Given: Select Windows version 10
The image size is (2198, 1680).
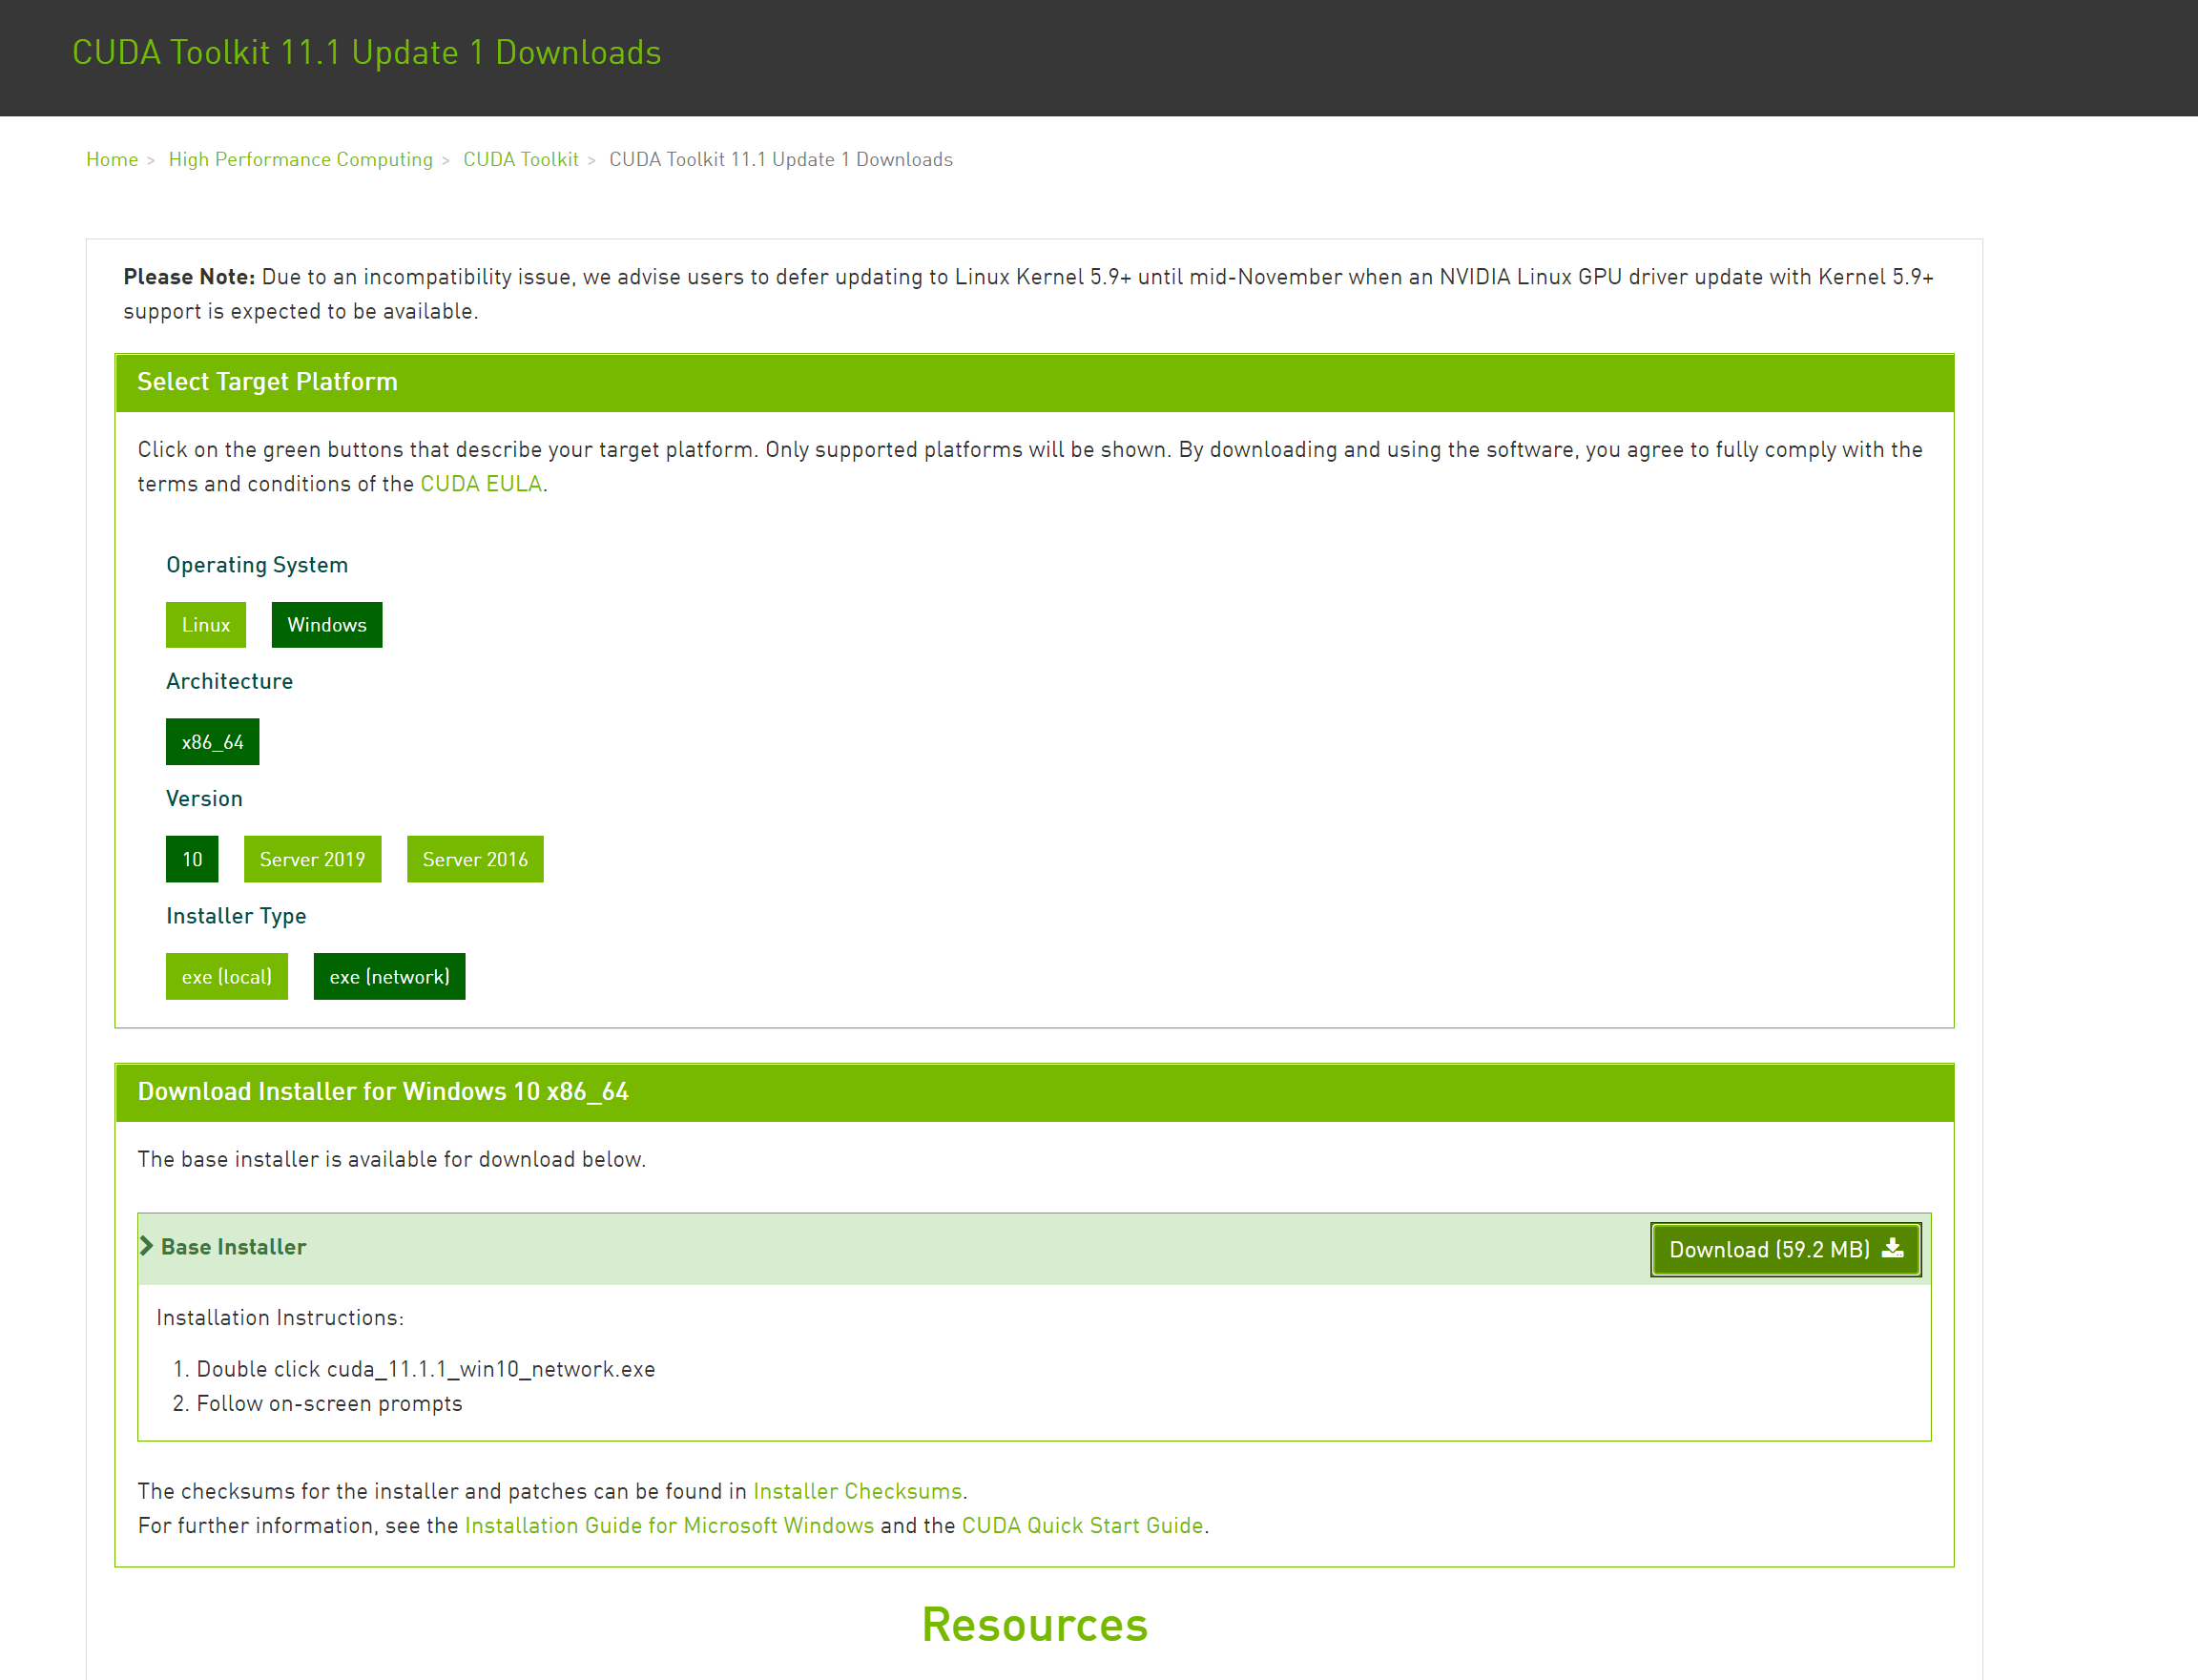Looking at the screenshot, I should 192,859.
